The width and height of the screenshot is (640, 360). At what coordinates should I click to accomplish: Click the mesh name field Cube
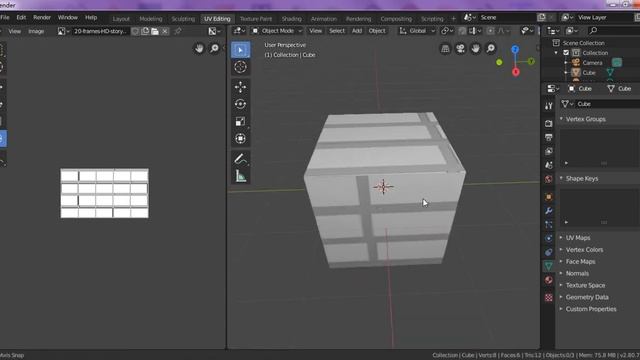coord(607,104)
